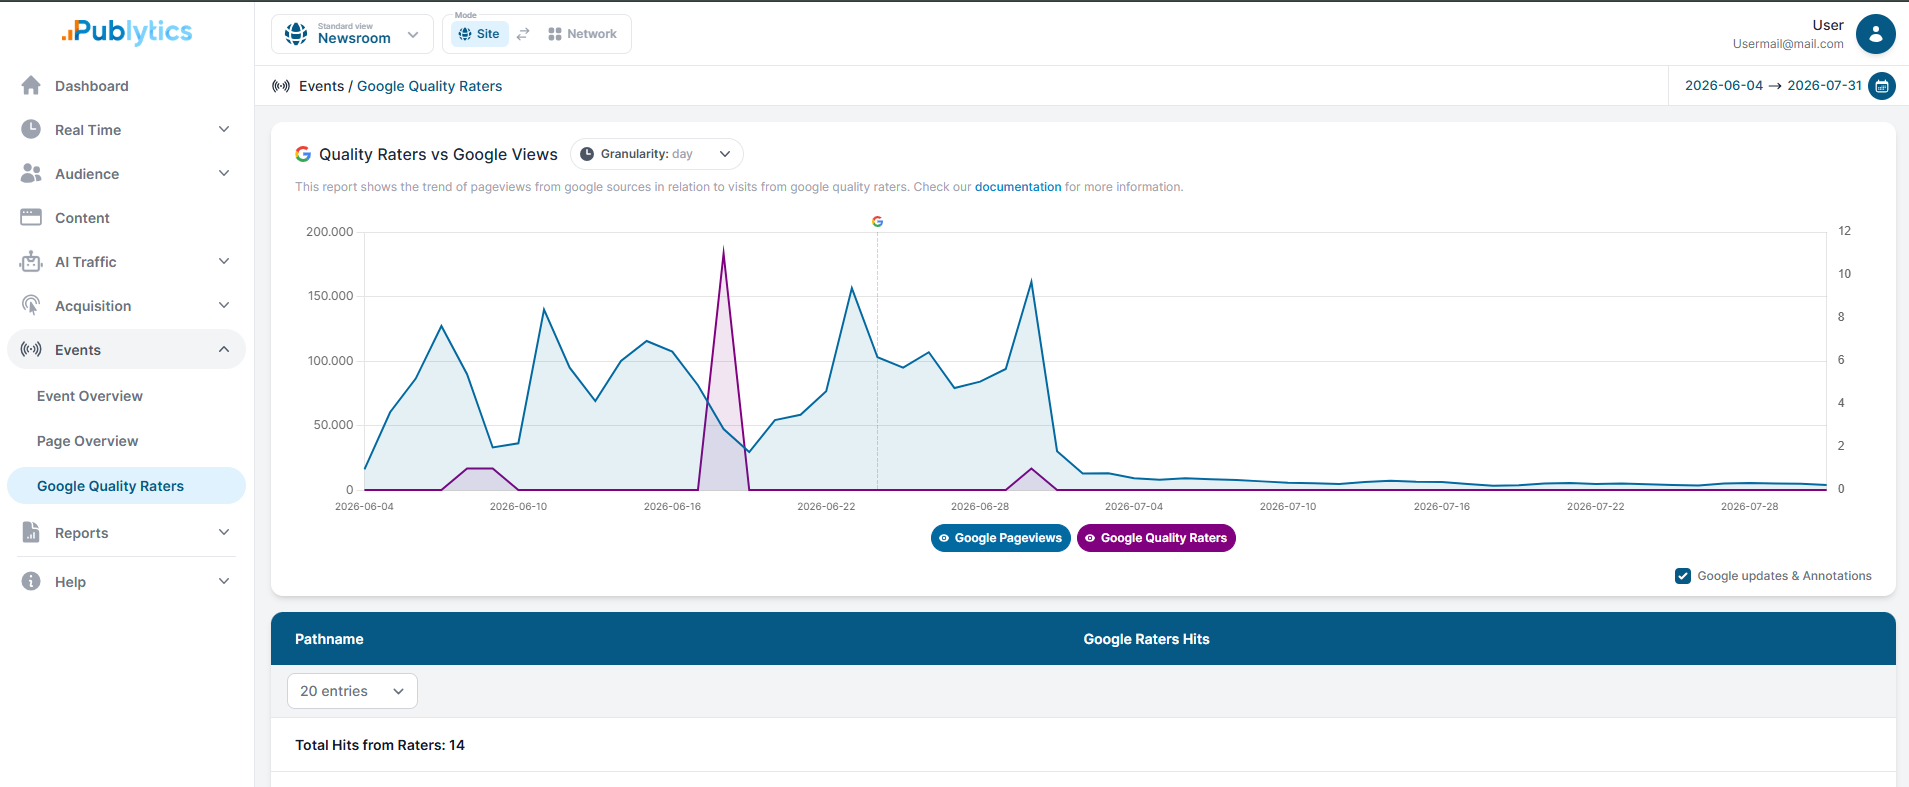
Task: Open the documentation link
Action: coord(1018,187)
